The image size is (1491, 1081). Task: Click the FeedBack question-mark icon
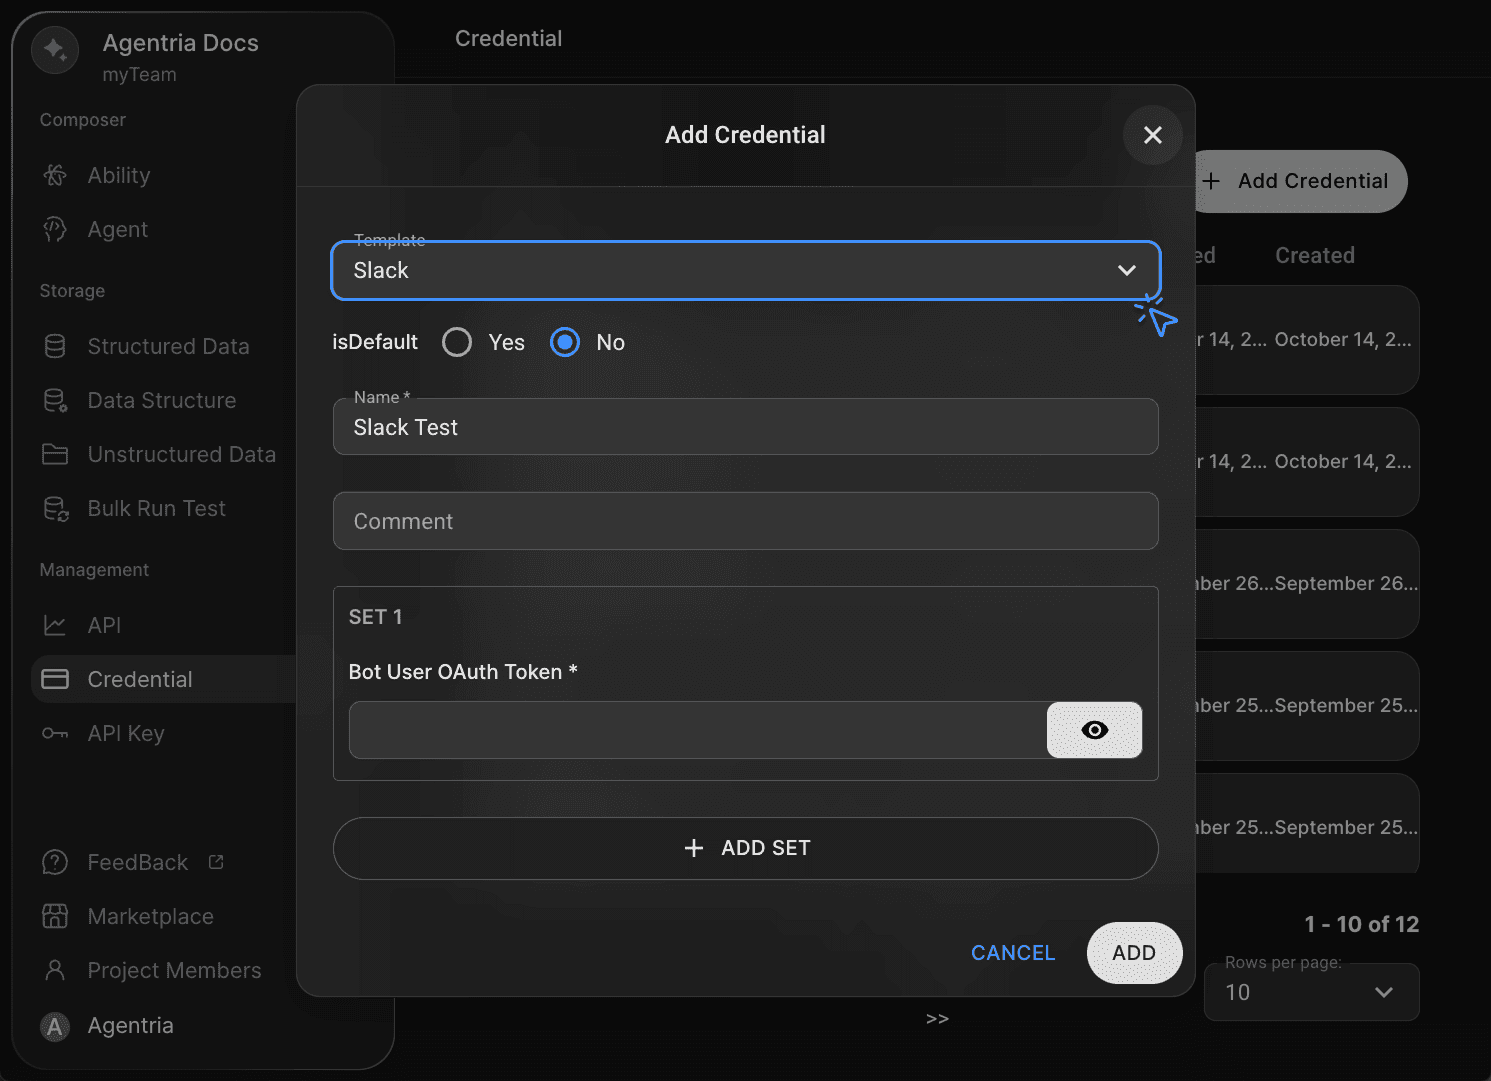(x=55, y=862)
